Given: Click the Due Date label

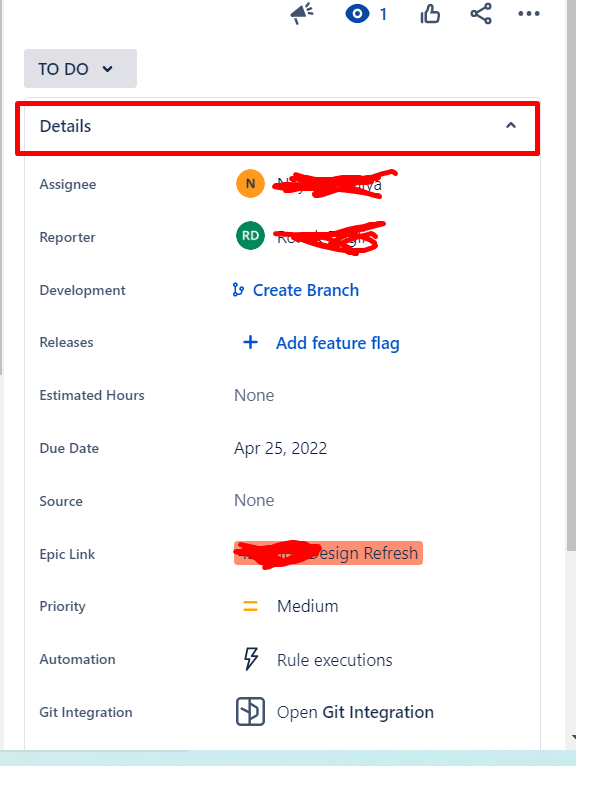Looking at the screenshot, I should point(69,449).
